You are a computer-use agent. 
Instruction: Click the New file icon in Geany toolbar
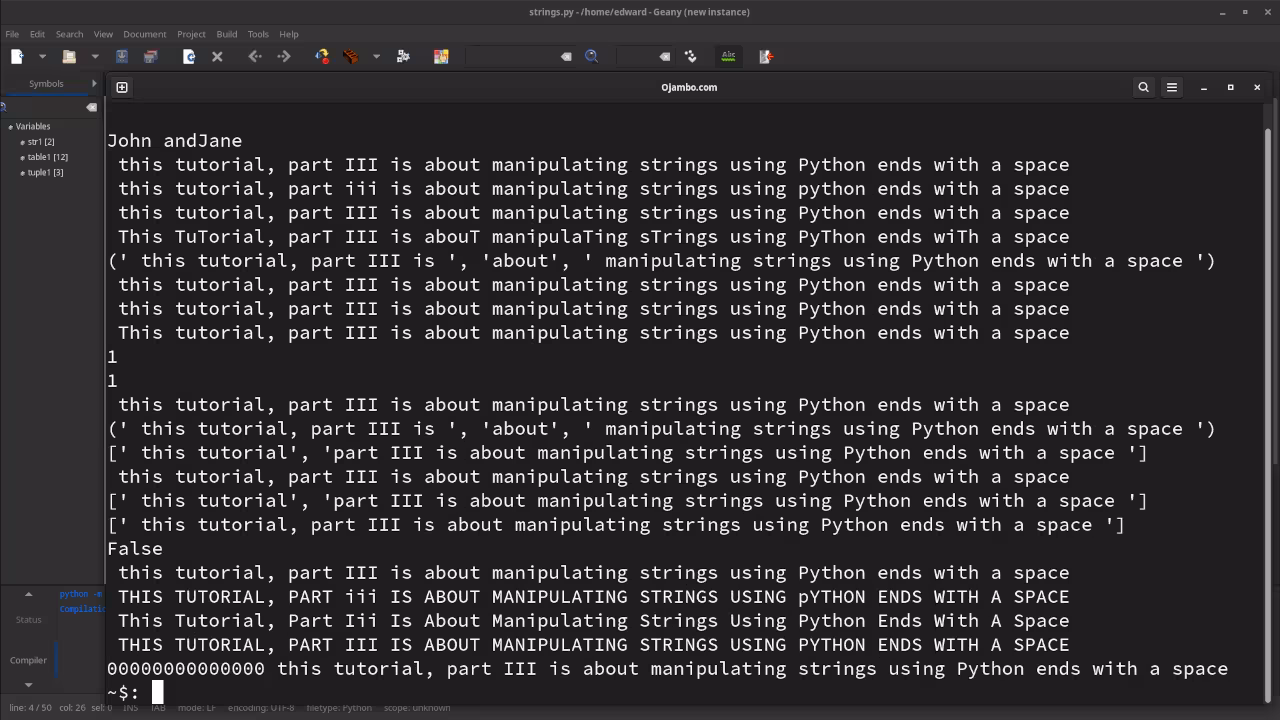[17, 57]
